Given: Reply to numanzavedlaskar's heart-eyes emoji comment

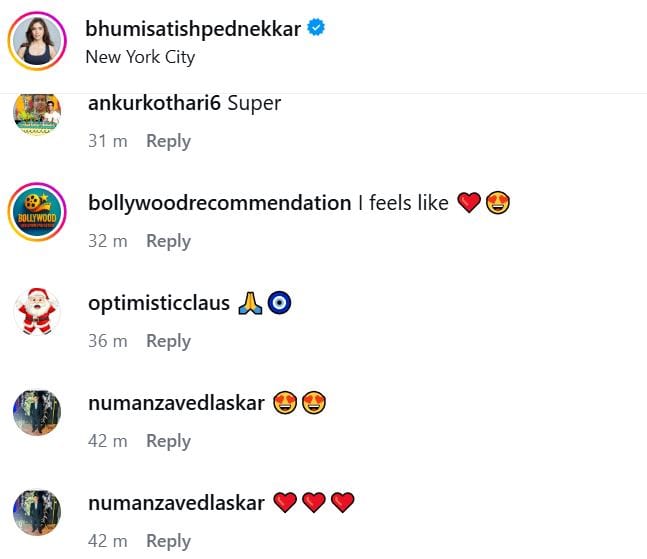Looking at the screenshot, I should tap(168, 441).
